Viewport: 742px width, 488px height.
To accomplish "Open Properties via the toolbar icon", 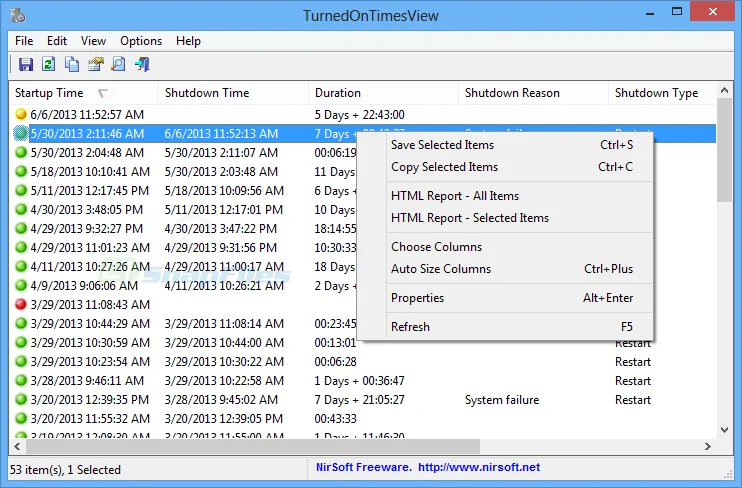I will (x=96, y=65).
